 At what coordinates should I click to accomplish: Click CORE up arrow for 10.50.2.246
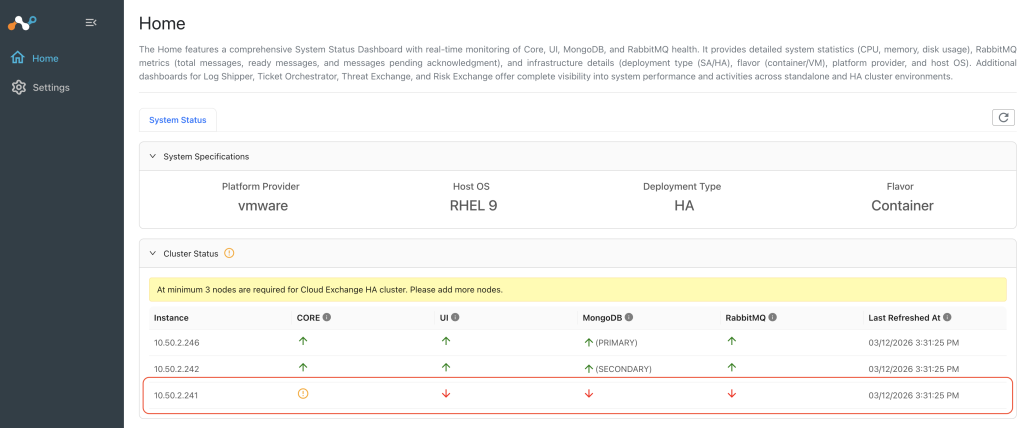(x=302, y=341)
